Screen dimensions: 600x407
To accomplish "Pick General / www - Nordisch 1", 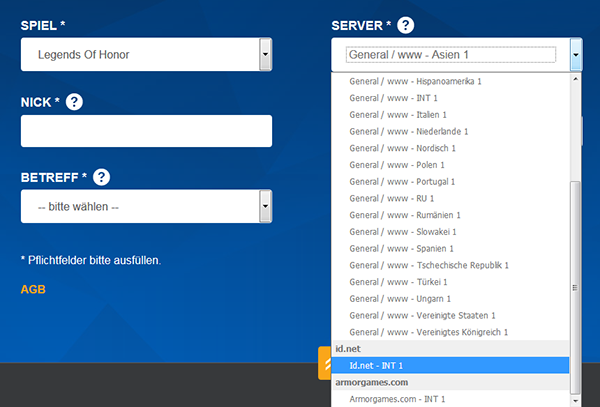I will pos(451,148).
